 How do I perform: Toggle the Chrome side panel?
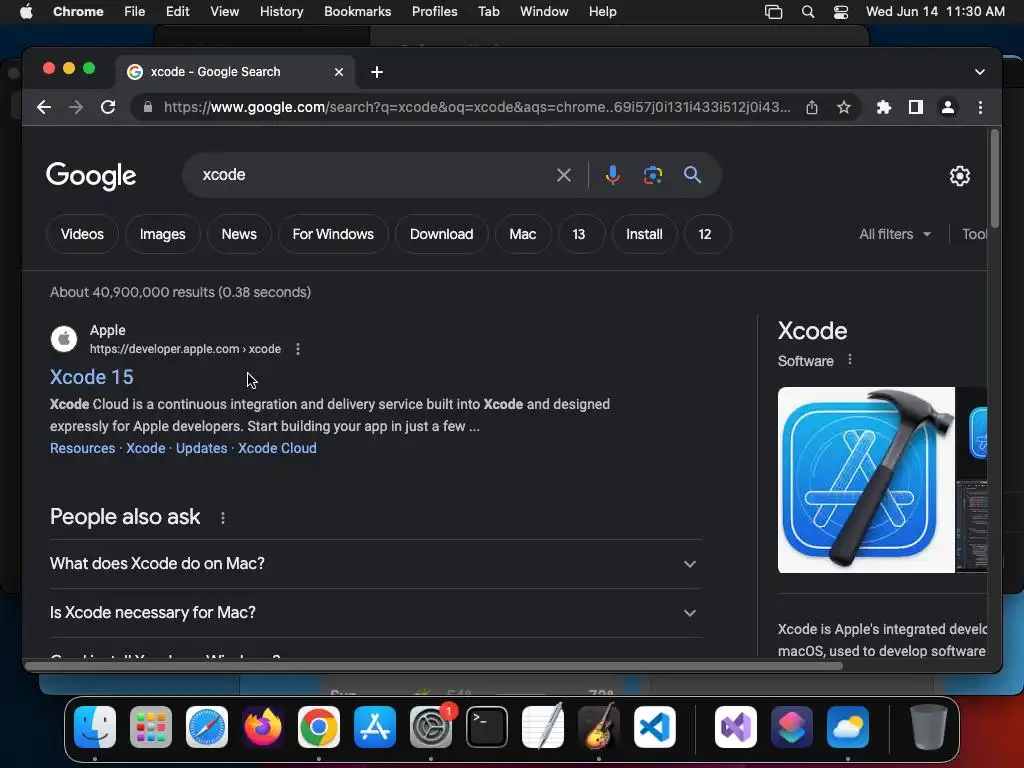[x=916, y=107]
